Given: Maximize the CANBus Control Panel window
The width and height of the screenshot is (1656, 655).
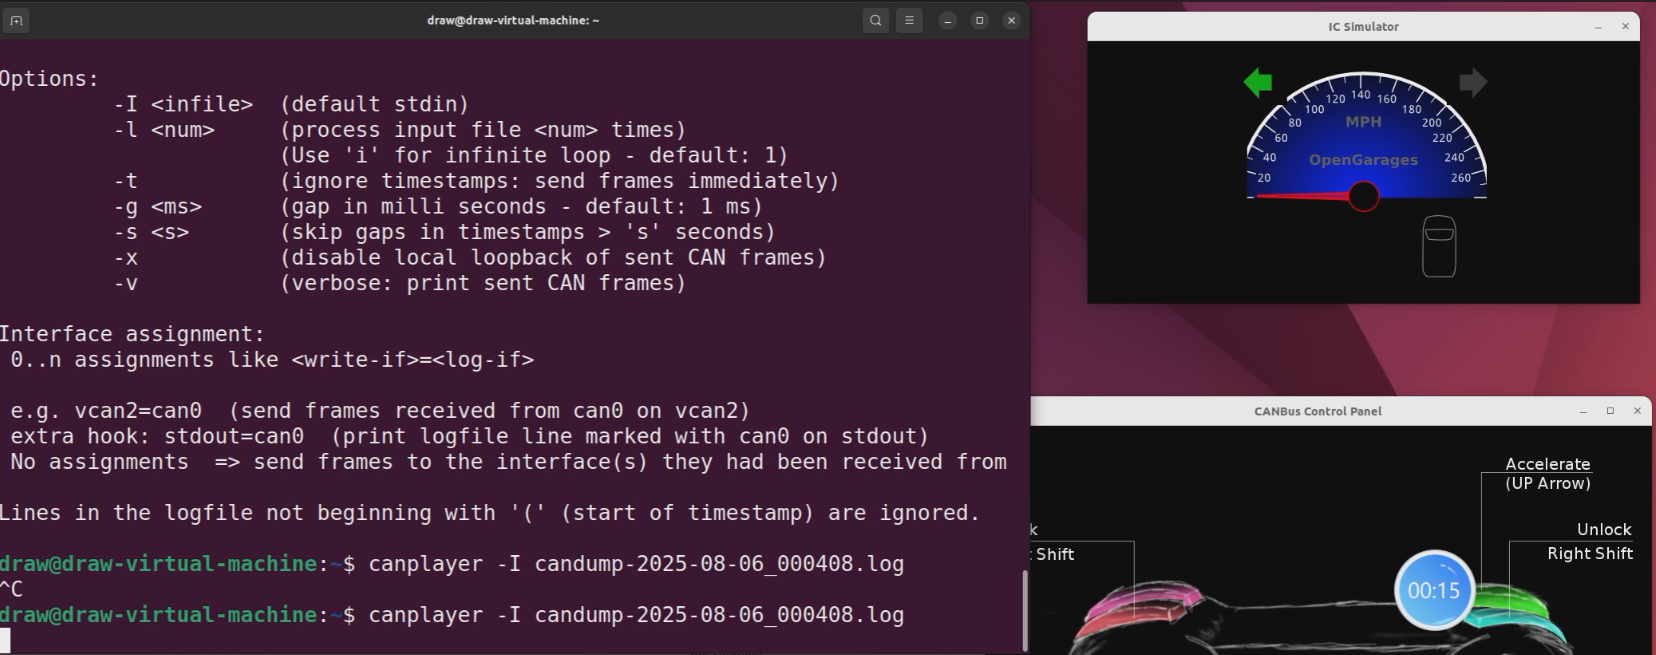Looking at the screenshot, I should (x=1610, y=411).
